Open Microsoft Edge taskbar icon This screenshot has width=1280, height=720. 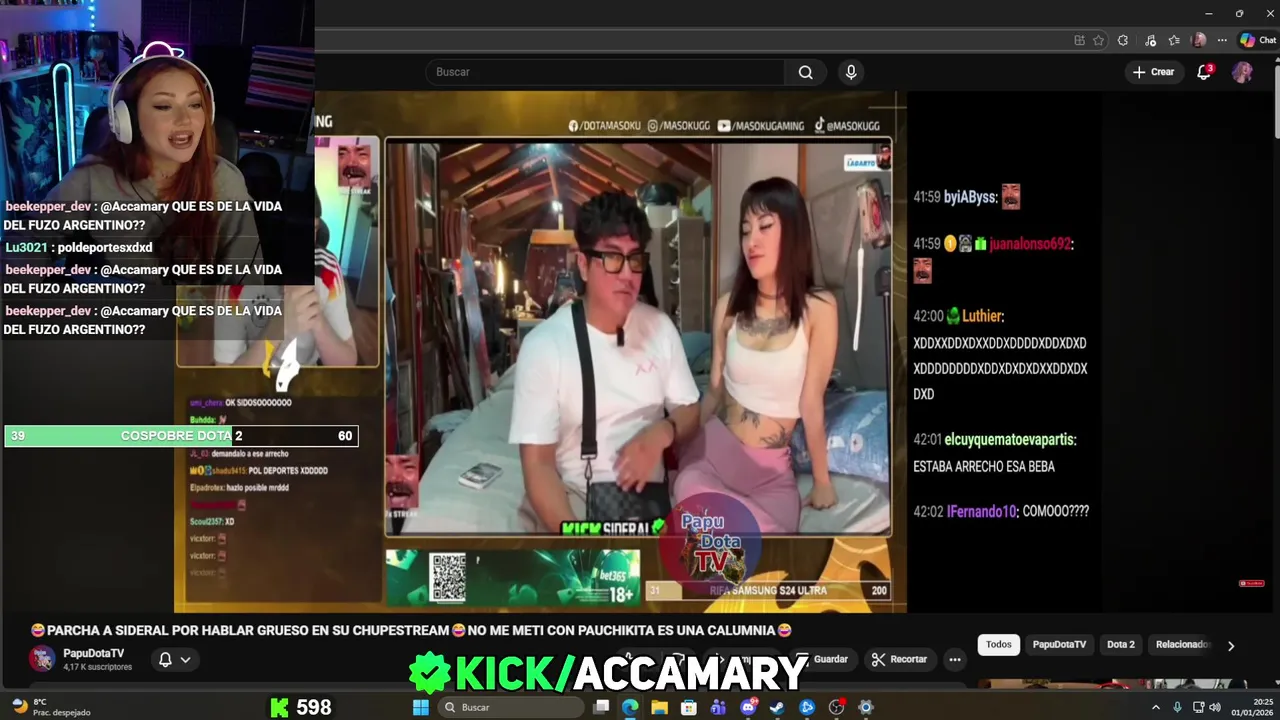[630, 707]
